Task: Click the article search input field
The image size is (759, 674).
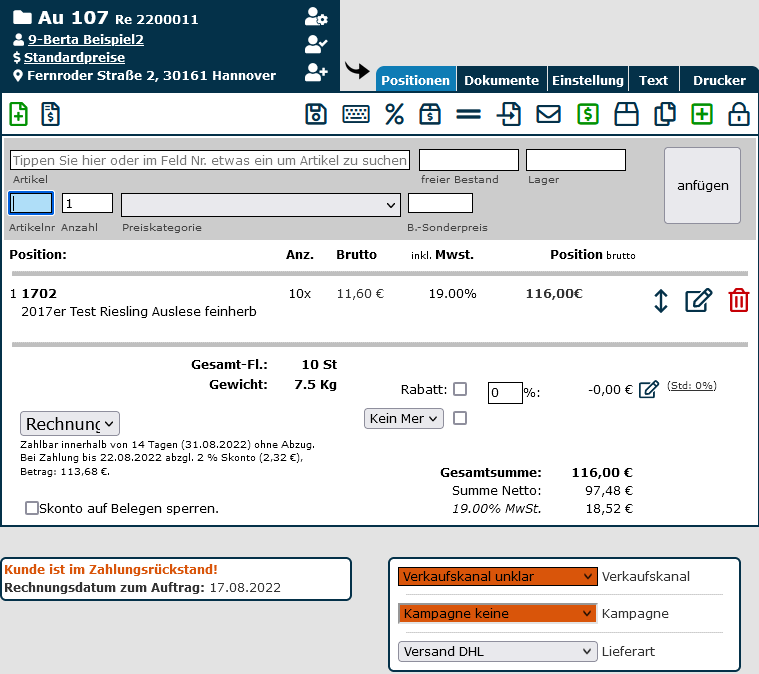Action: [x=210, y=160]
